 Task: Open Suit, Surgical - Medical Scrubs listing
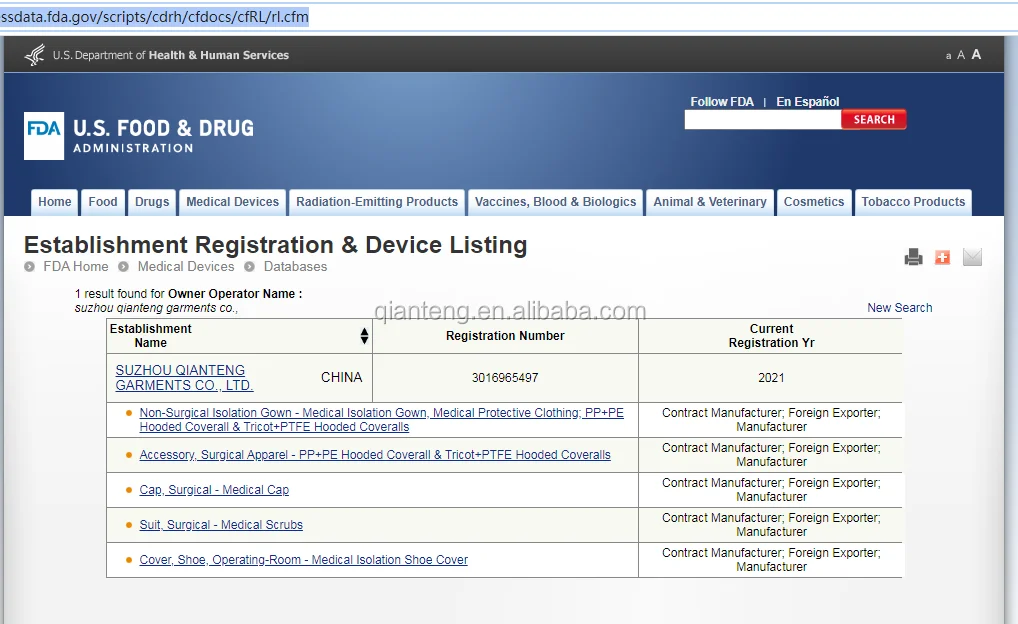221,525
